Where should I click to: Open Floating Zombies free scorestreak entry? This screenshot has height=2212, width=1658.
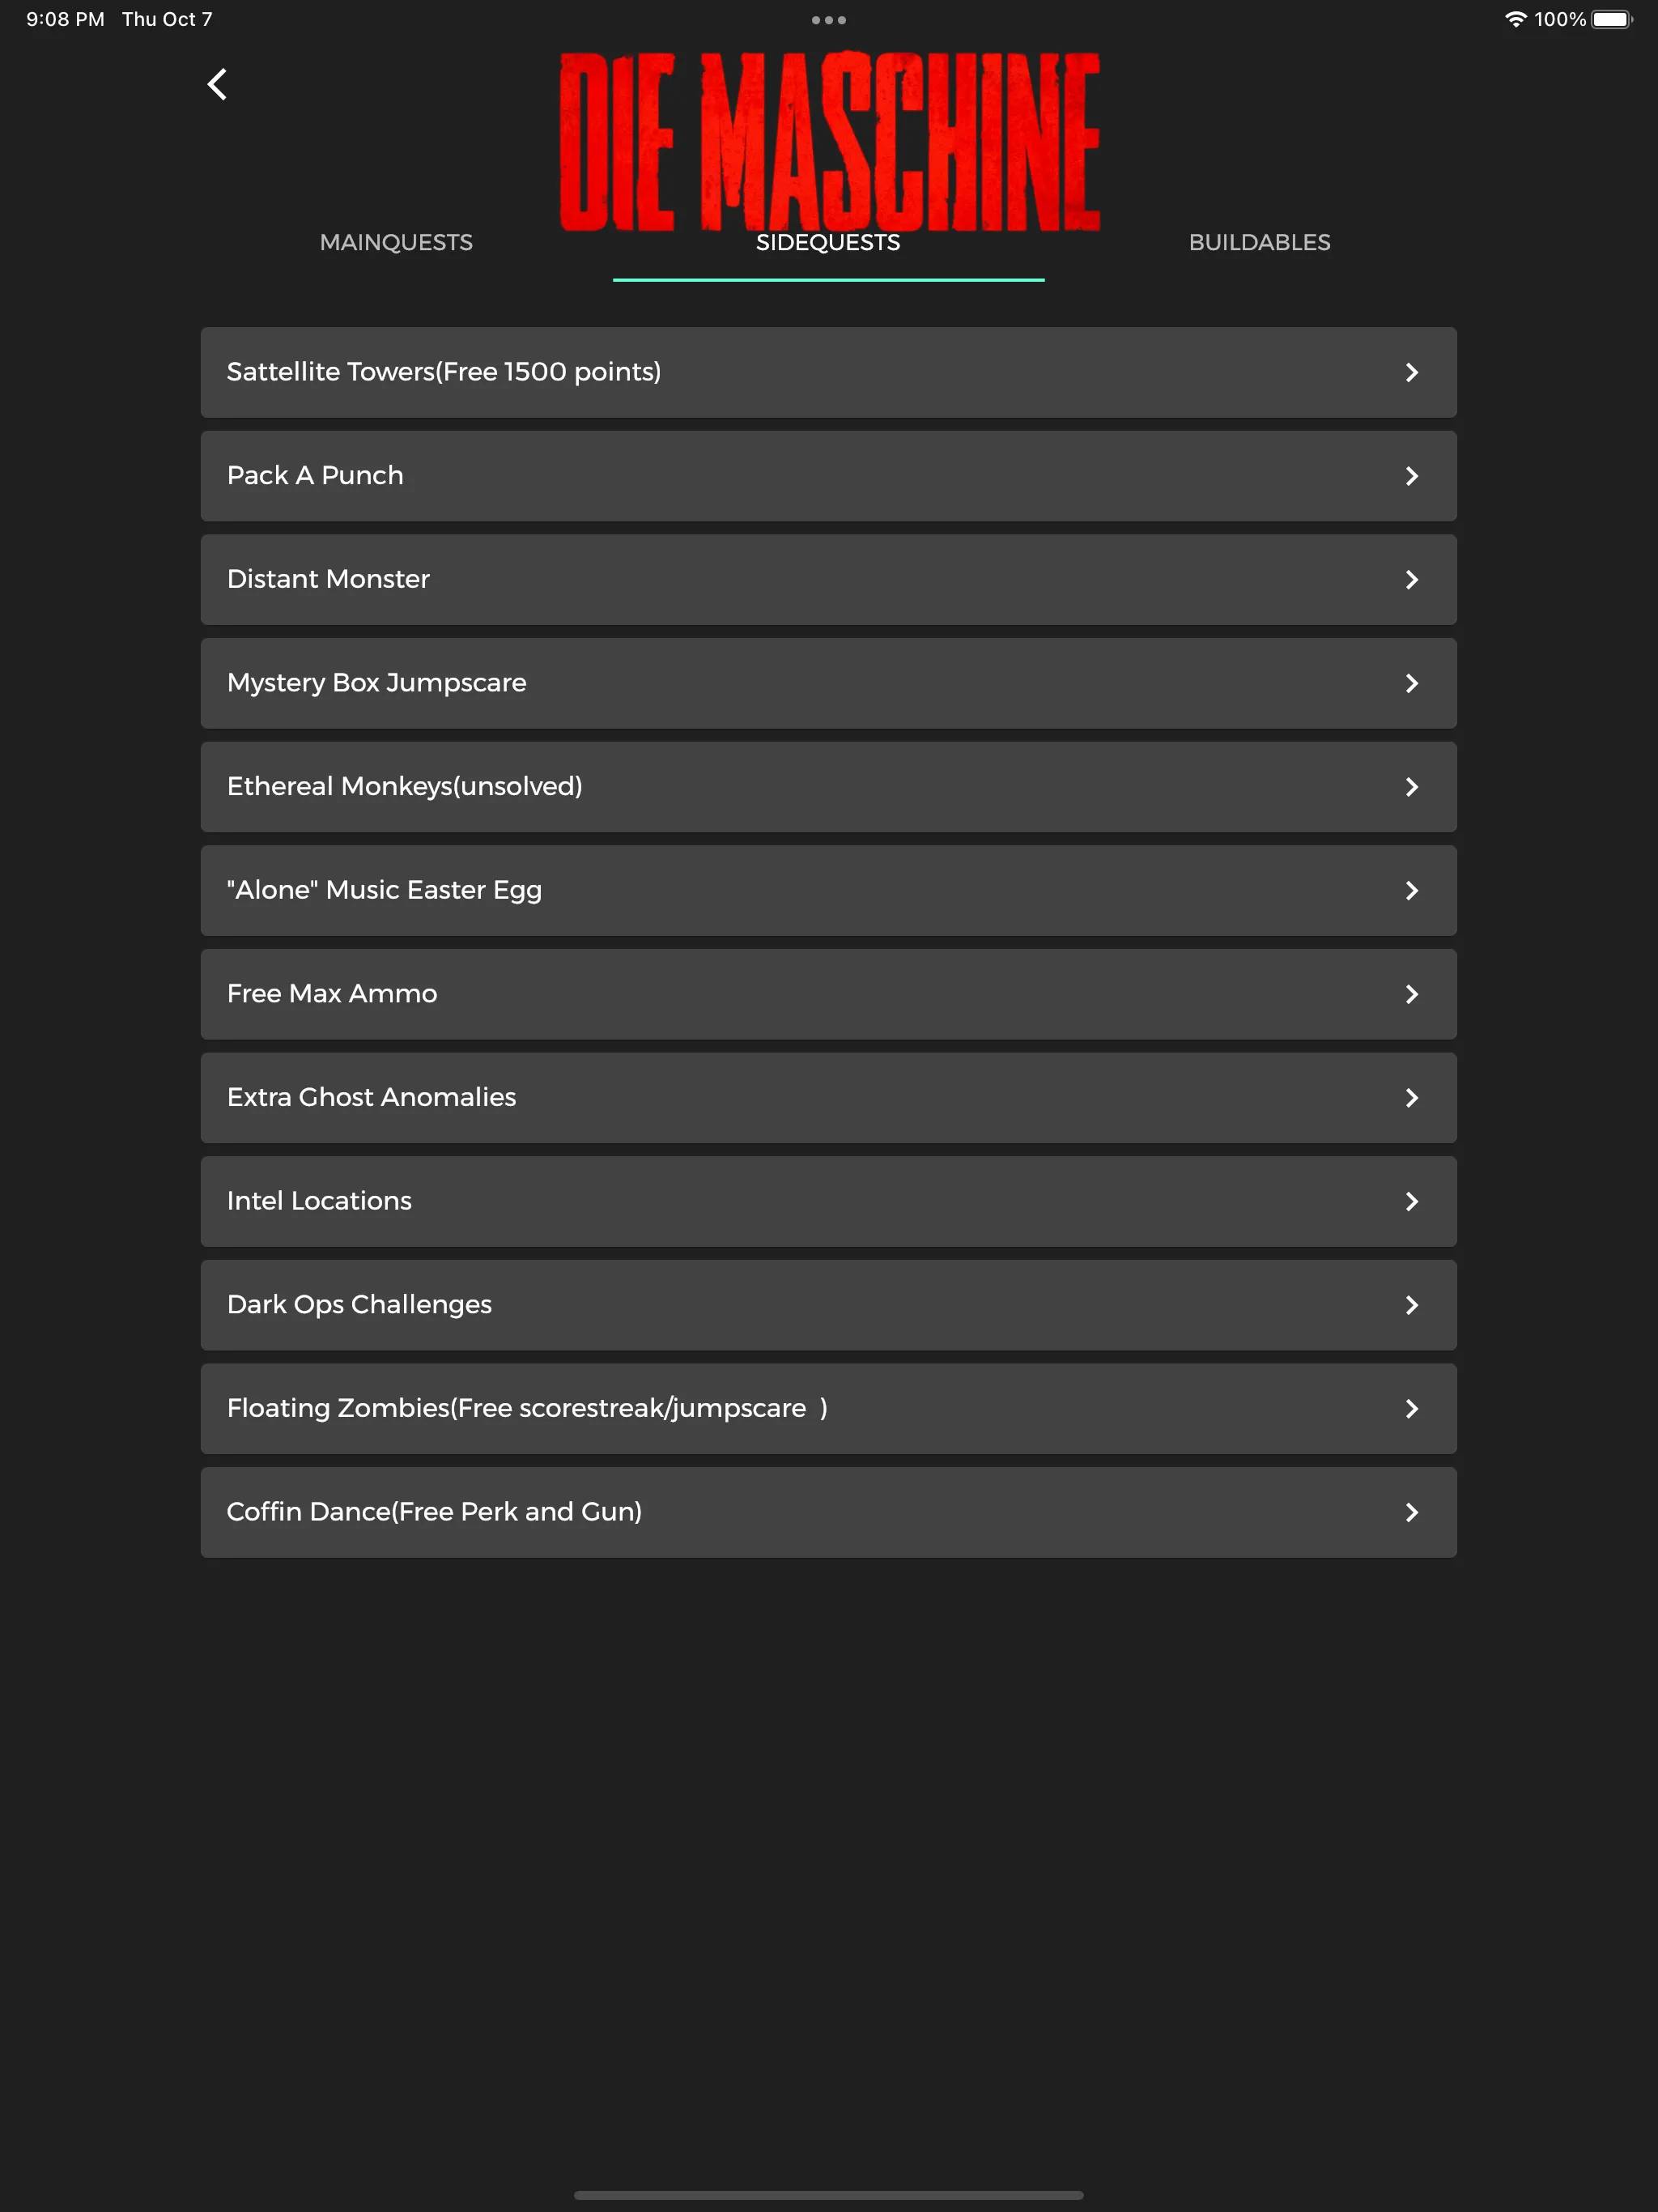pos(827,1407)
